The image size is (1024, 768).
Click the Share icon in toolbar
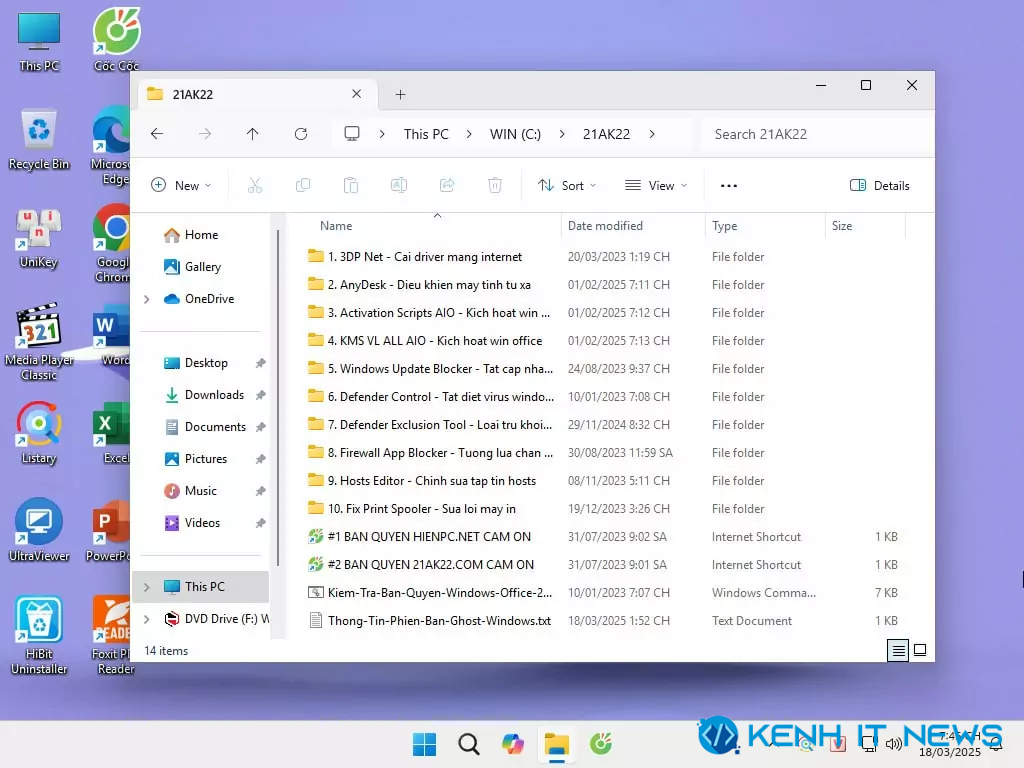click(447, 185)
